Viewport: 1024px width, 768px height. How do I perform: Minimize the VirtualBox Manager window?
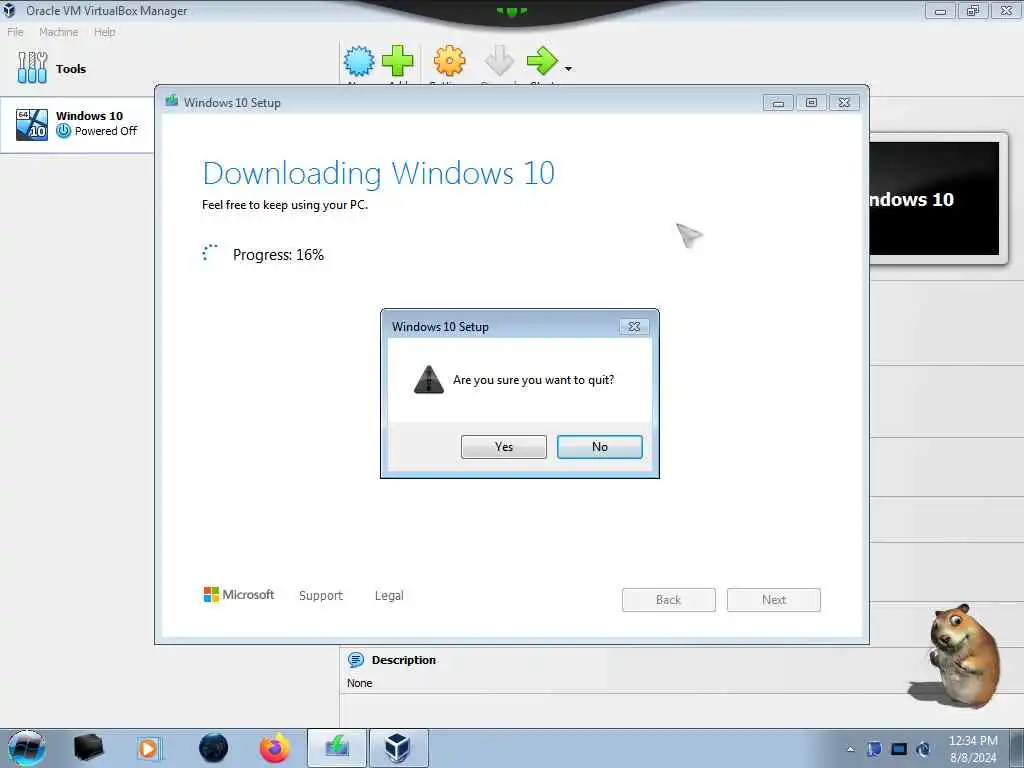click(x=940, y=11)
